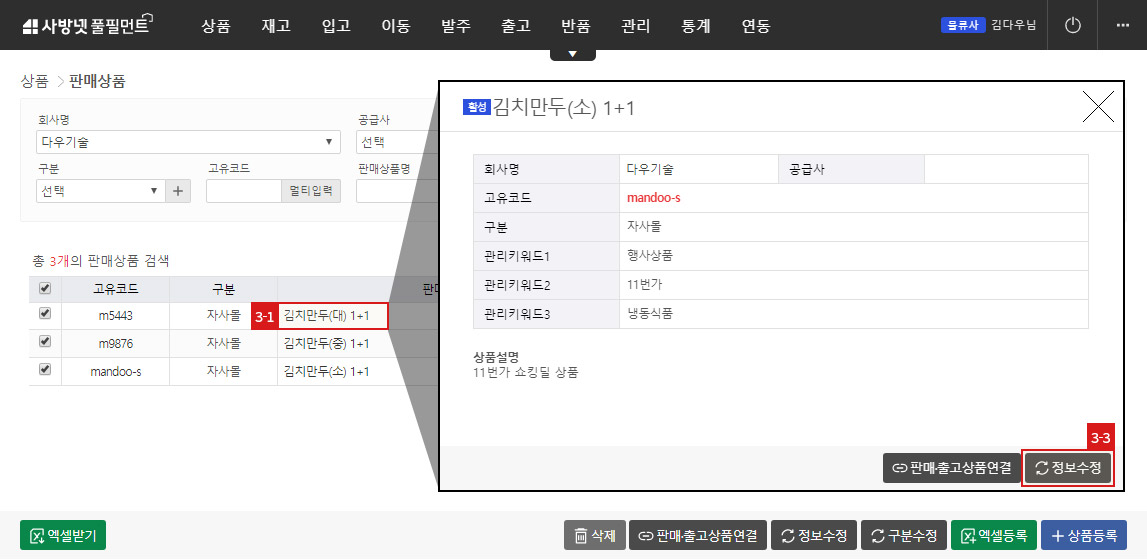Open the 공급사 dropdown showing 선택
The width and height of the screenshot is (1147, 560).
[397, 142]
